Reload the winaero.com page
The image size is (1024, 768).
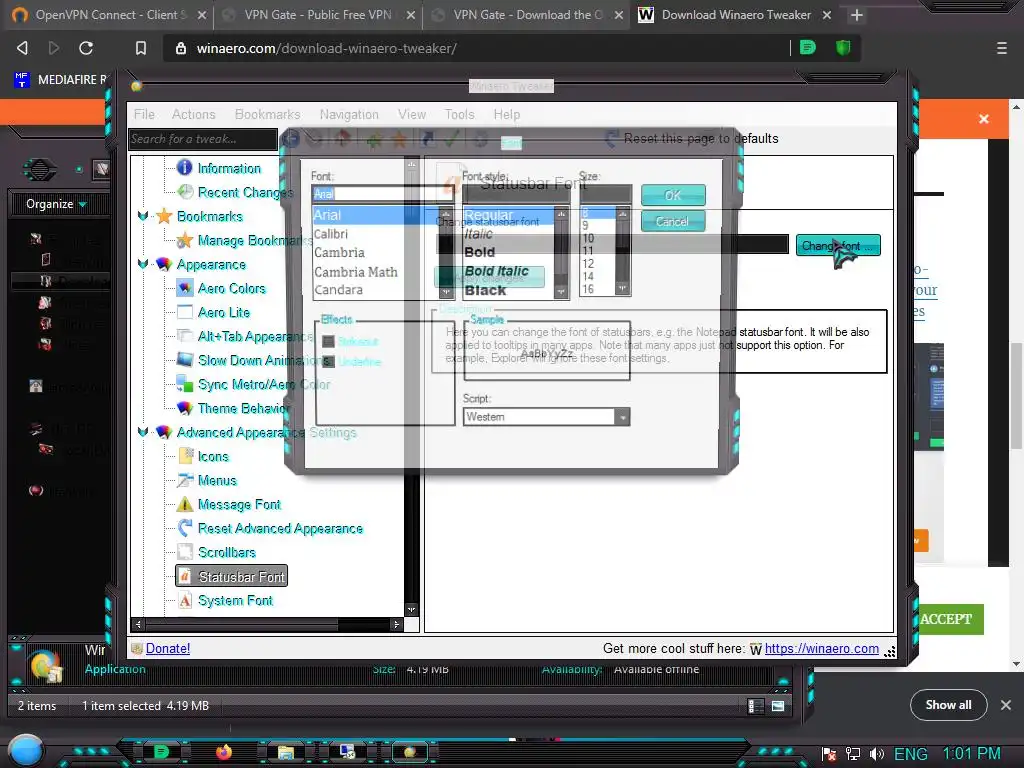pyautogui.click(x=86, y=48)
